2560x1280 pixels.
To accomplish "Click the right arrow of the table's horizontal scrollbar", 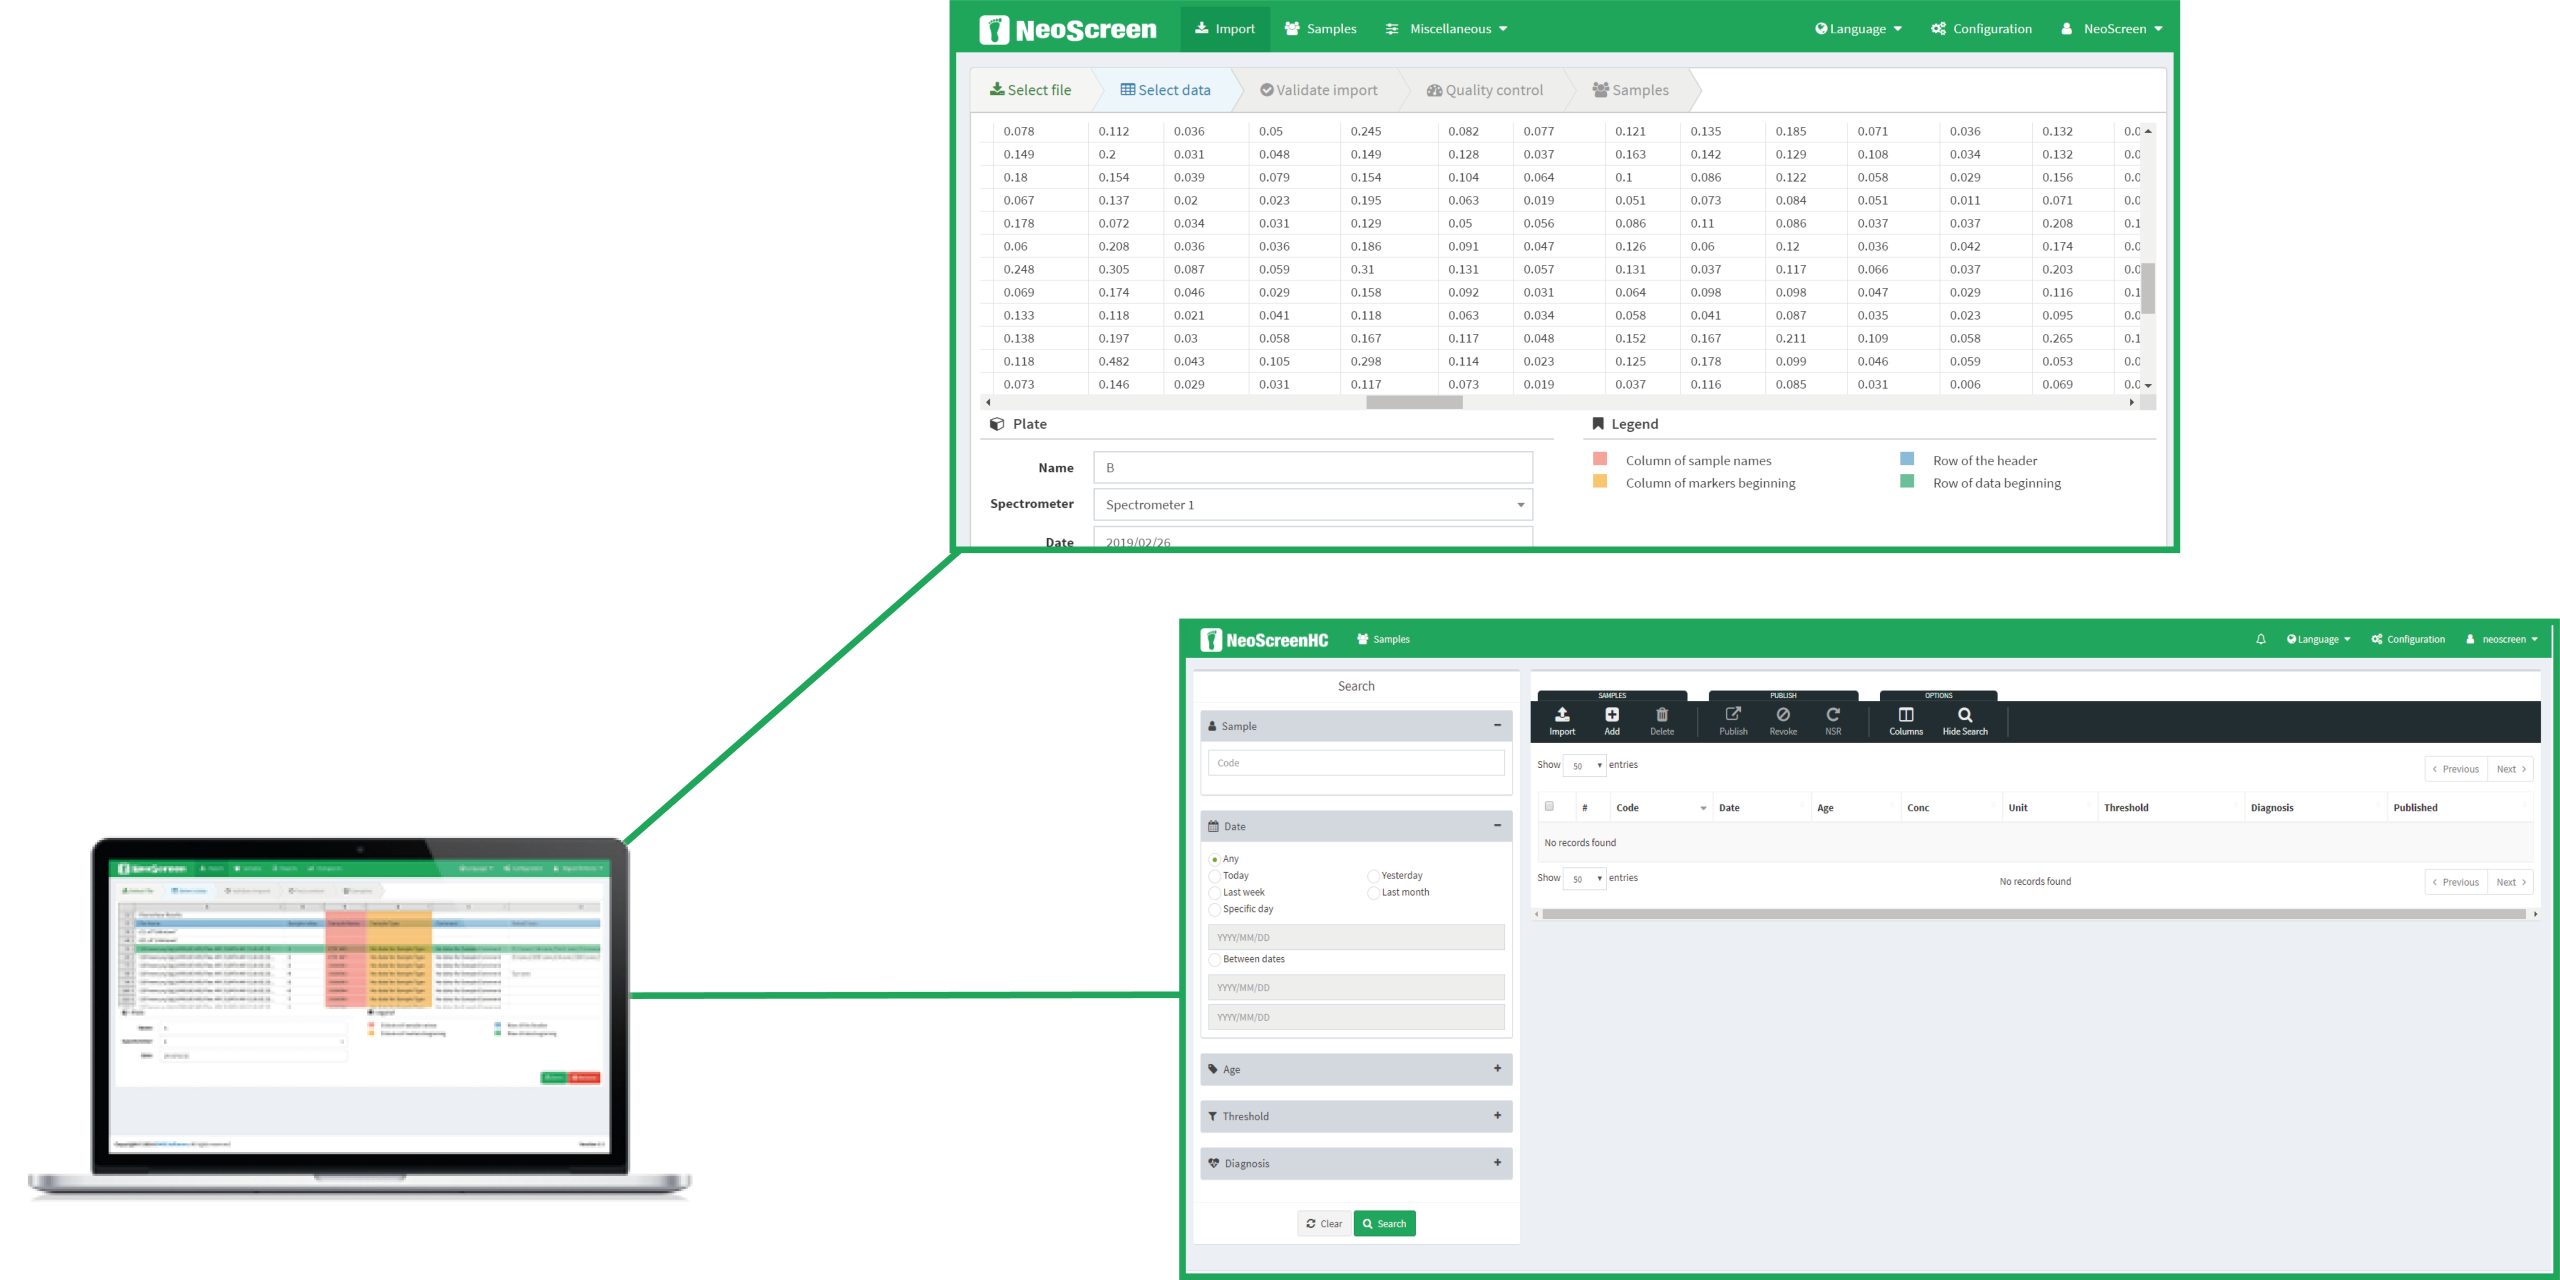I will tap(2131, 402).
